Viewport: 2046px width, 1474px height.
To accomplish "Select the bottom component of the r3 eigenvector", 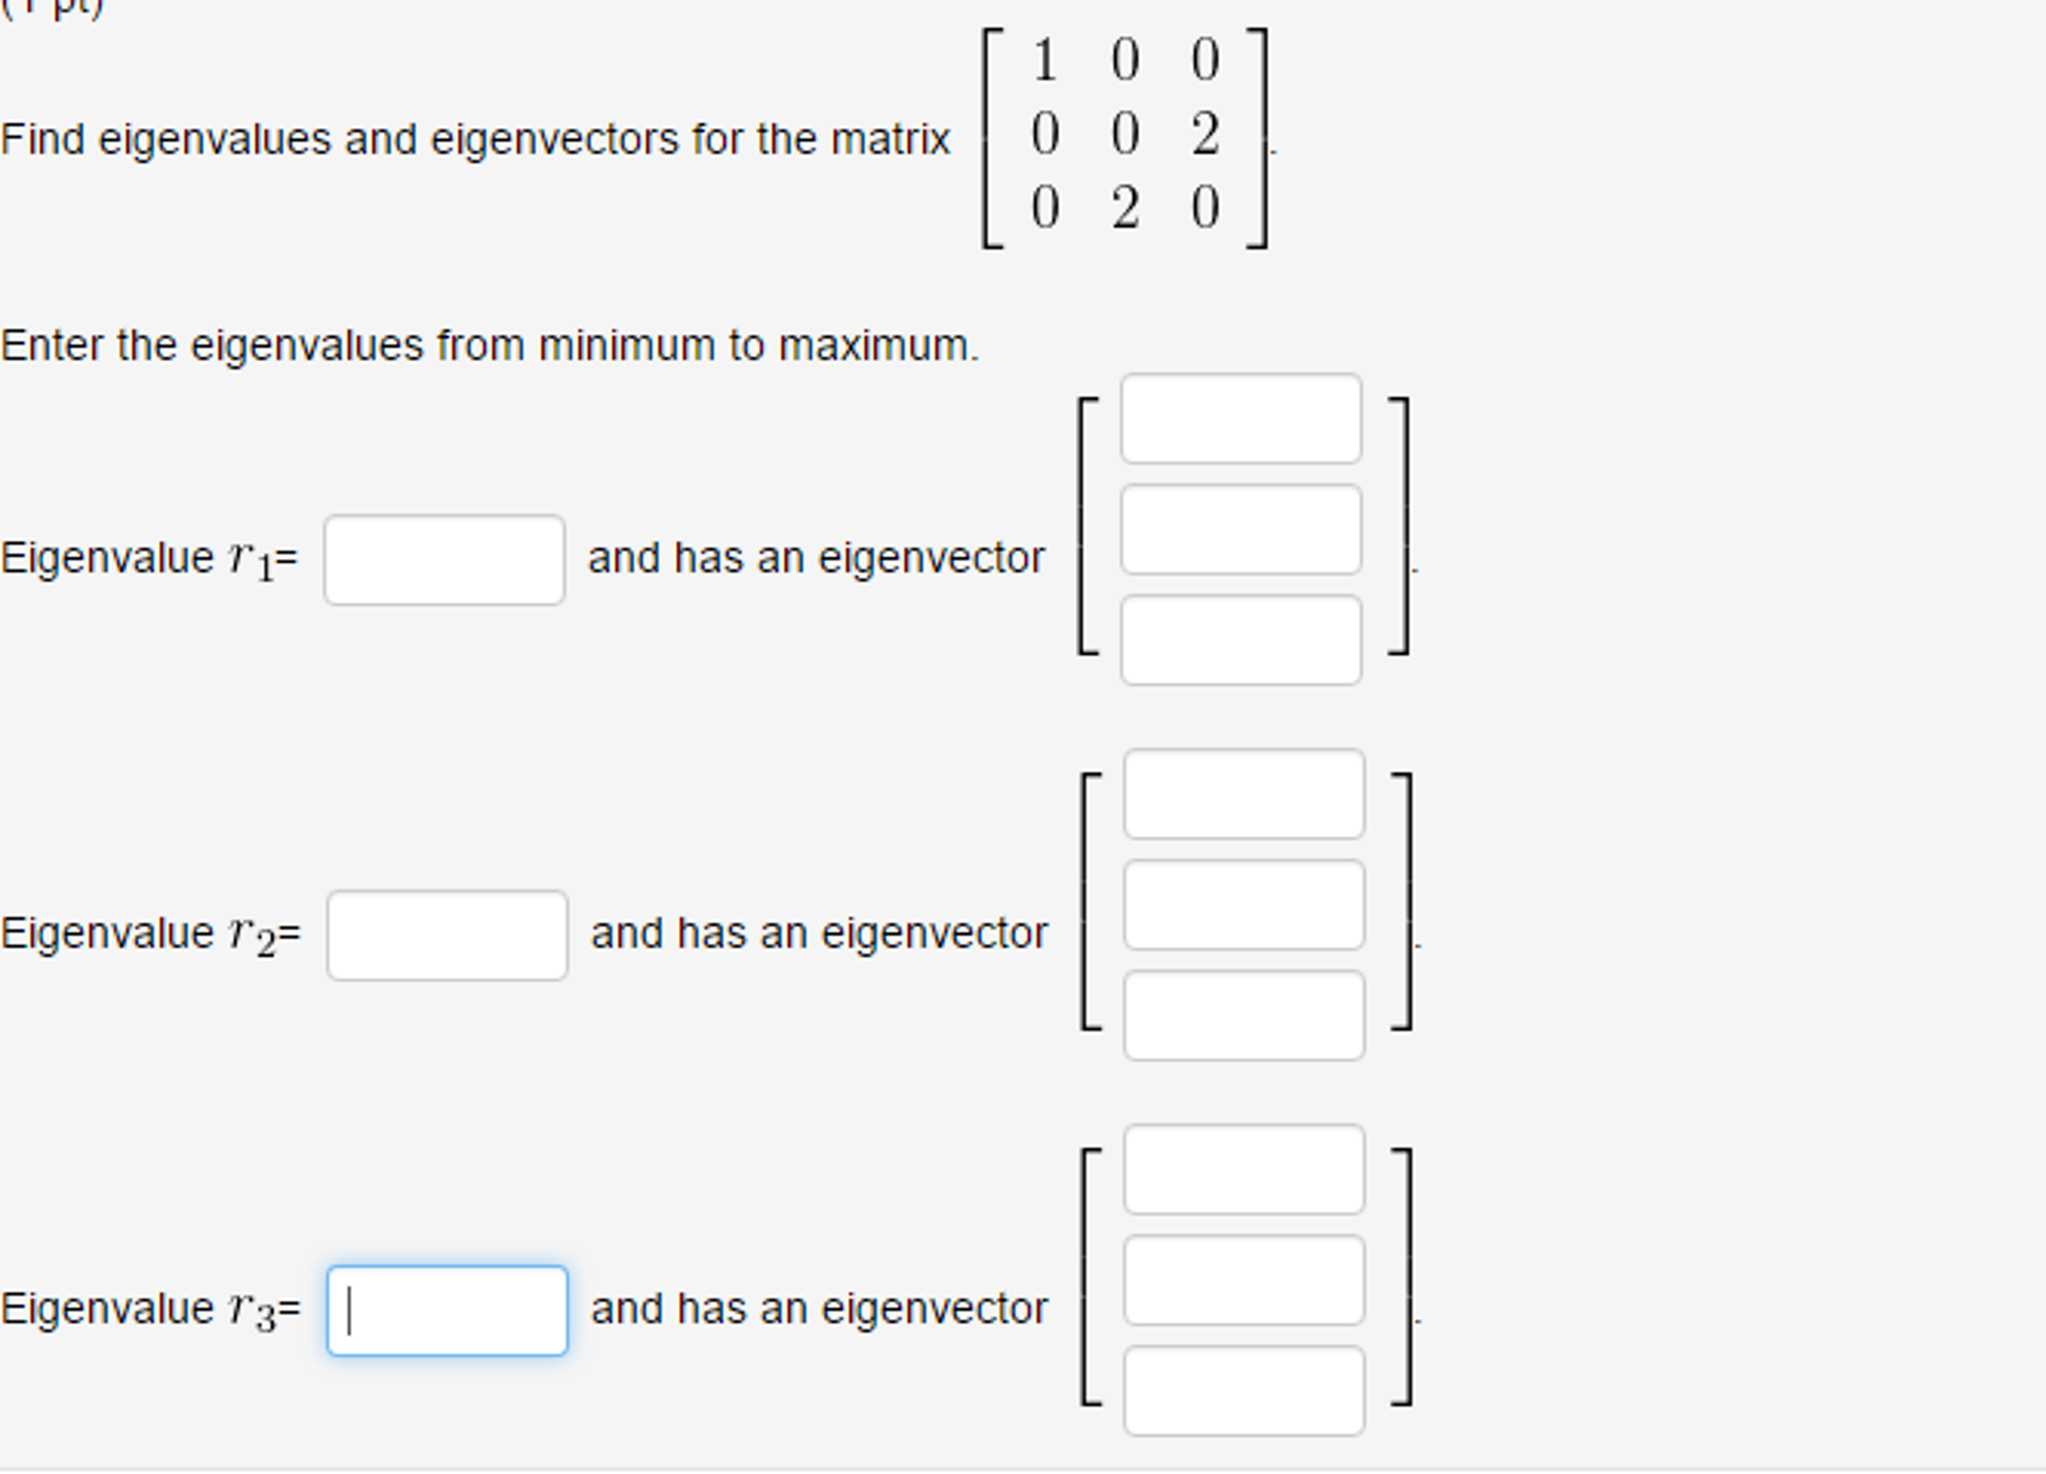I will (1246, 1390).
